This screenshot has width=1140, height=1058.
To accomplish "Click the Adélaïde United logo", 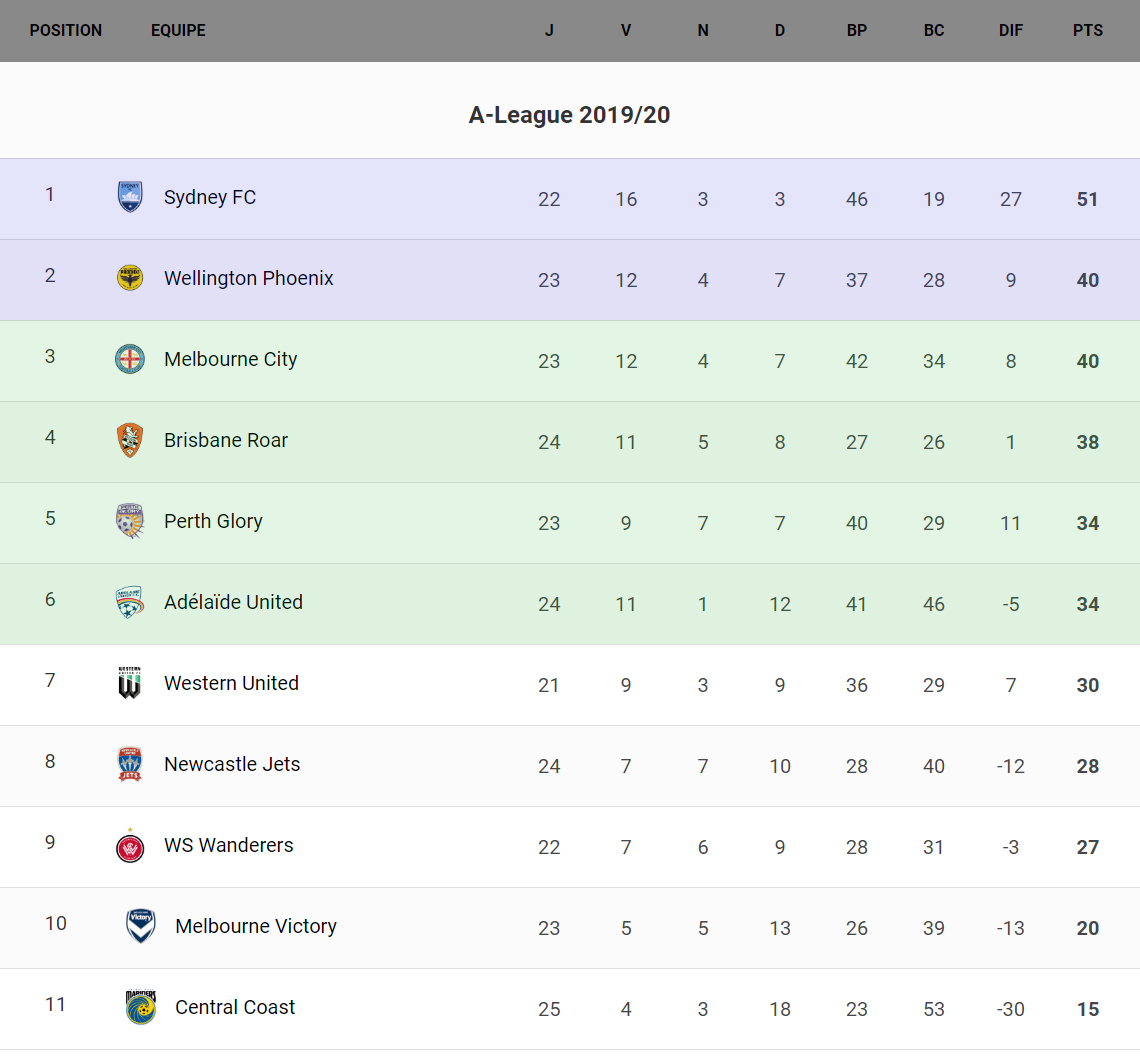I will coord(130,602).
